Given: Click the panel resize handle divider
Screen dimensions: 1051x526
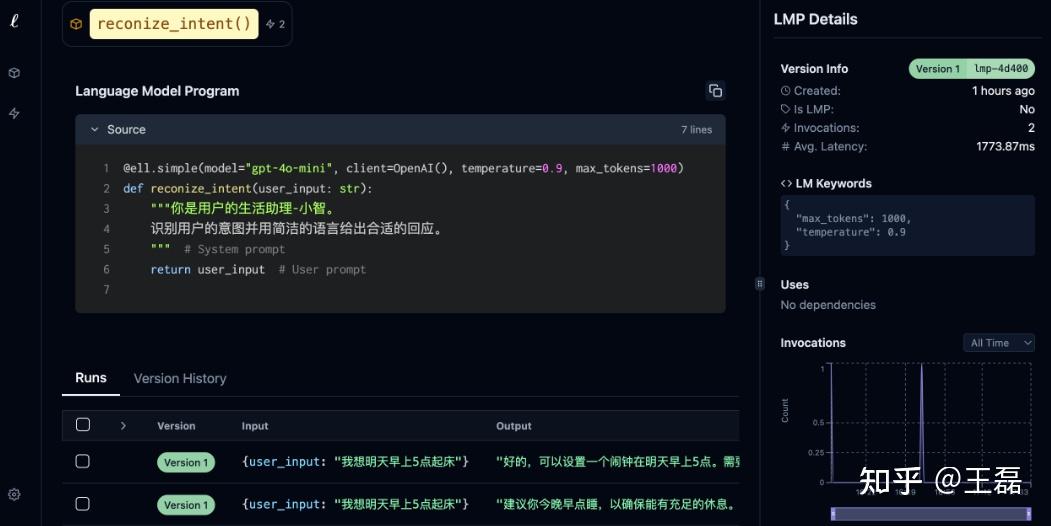Looking at the screenshot, I should 760,284.
